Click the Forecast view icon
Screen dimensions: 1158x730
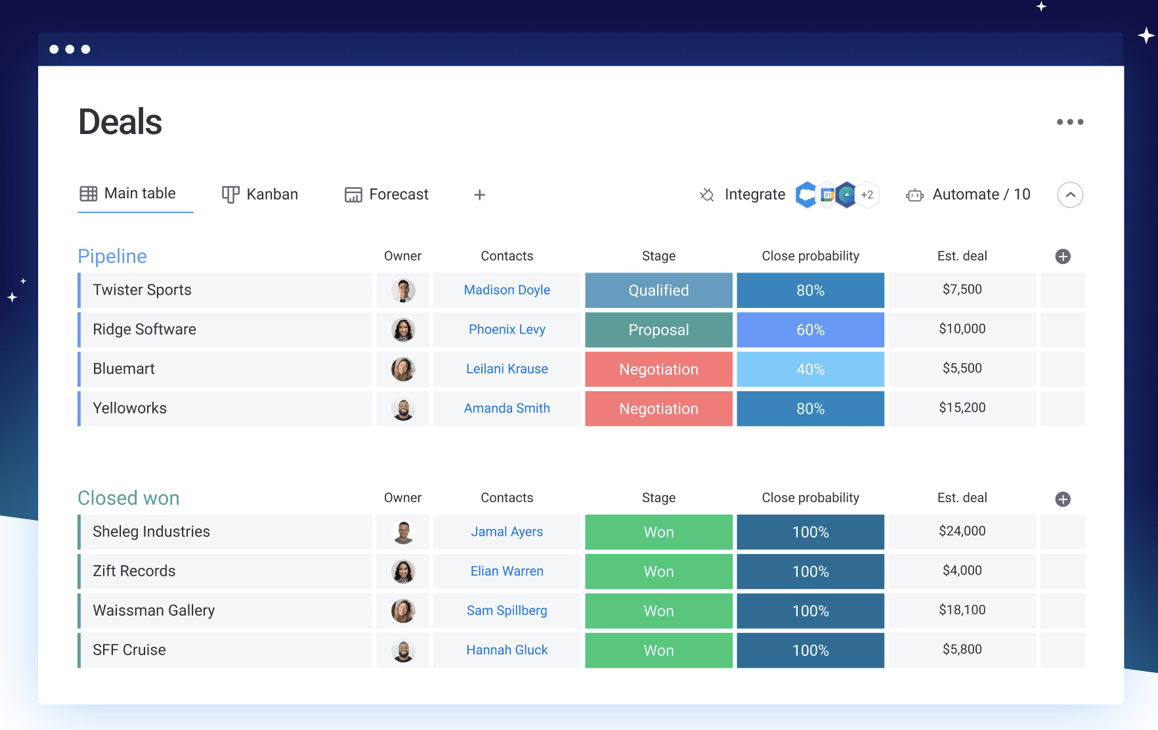353,194
